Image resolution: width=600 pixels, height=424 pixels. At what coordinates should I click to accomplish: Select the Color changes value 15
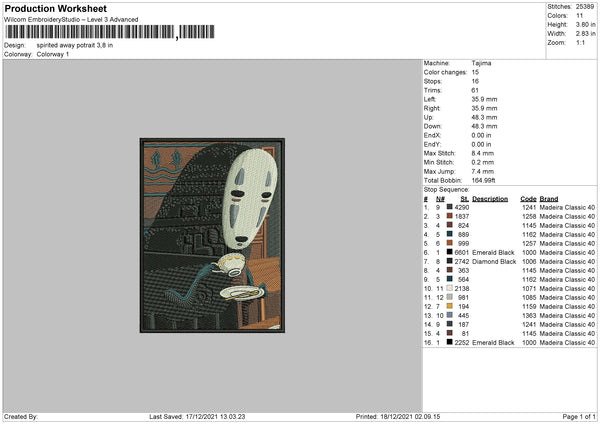[475, 72]
